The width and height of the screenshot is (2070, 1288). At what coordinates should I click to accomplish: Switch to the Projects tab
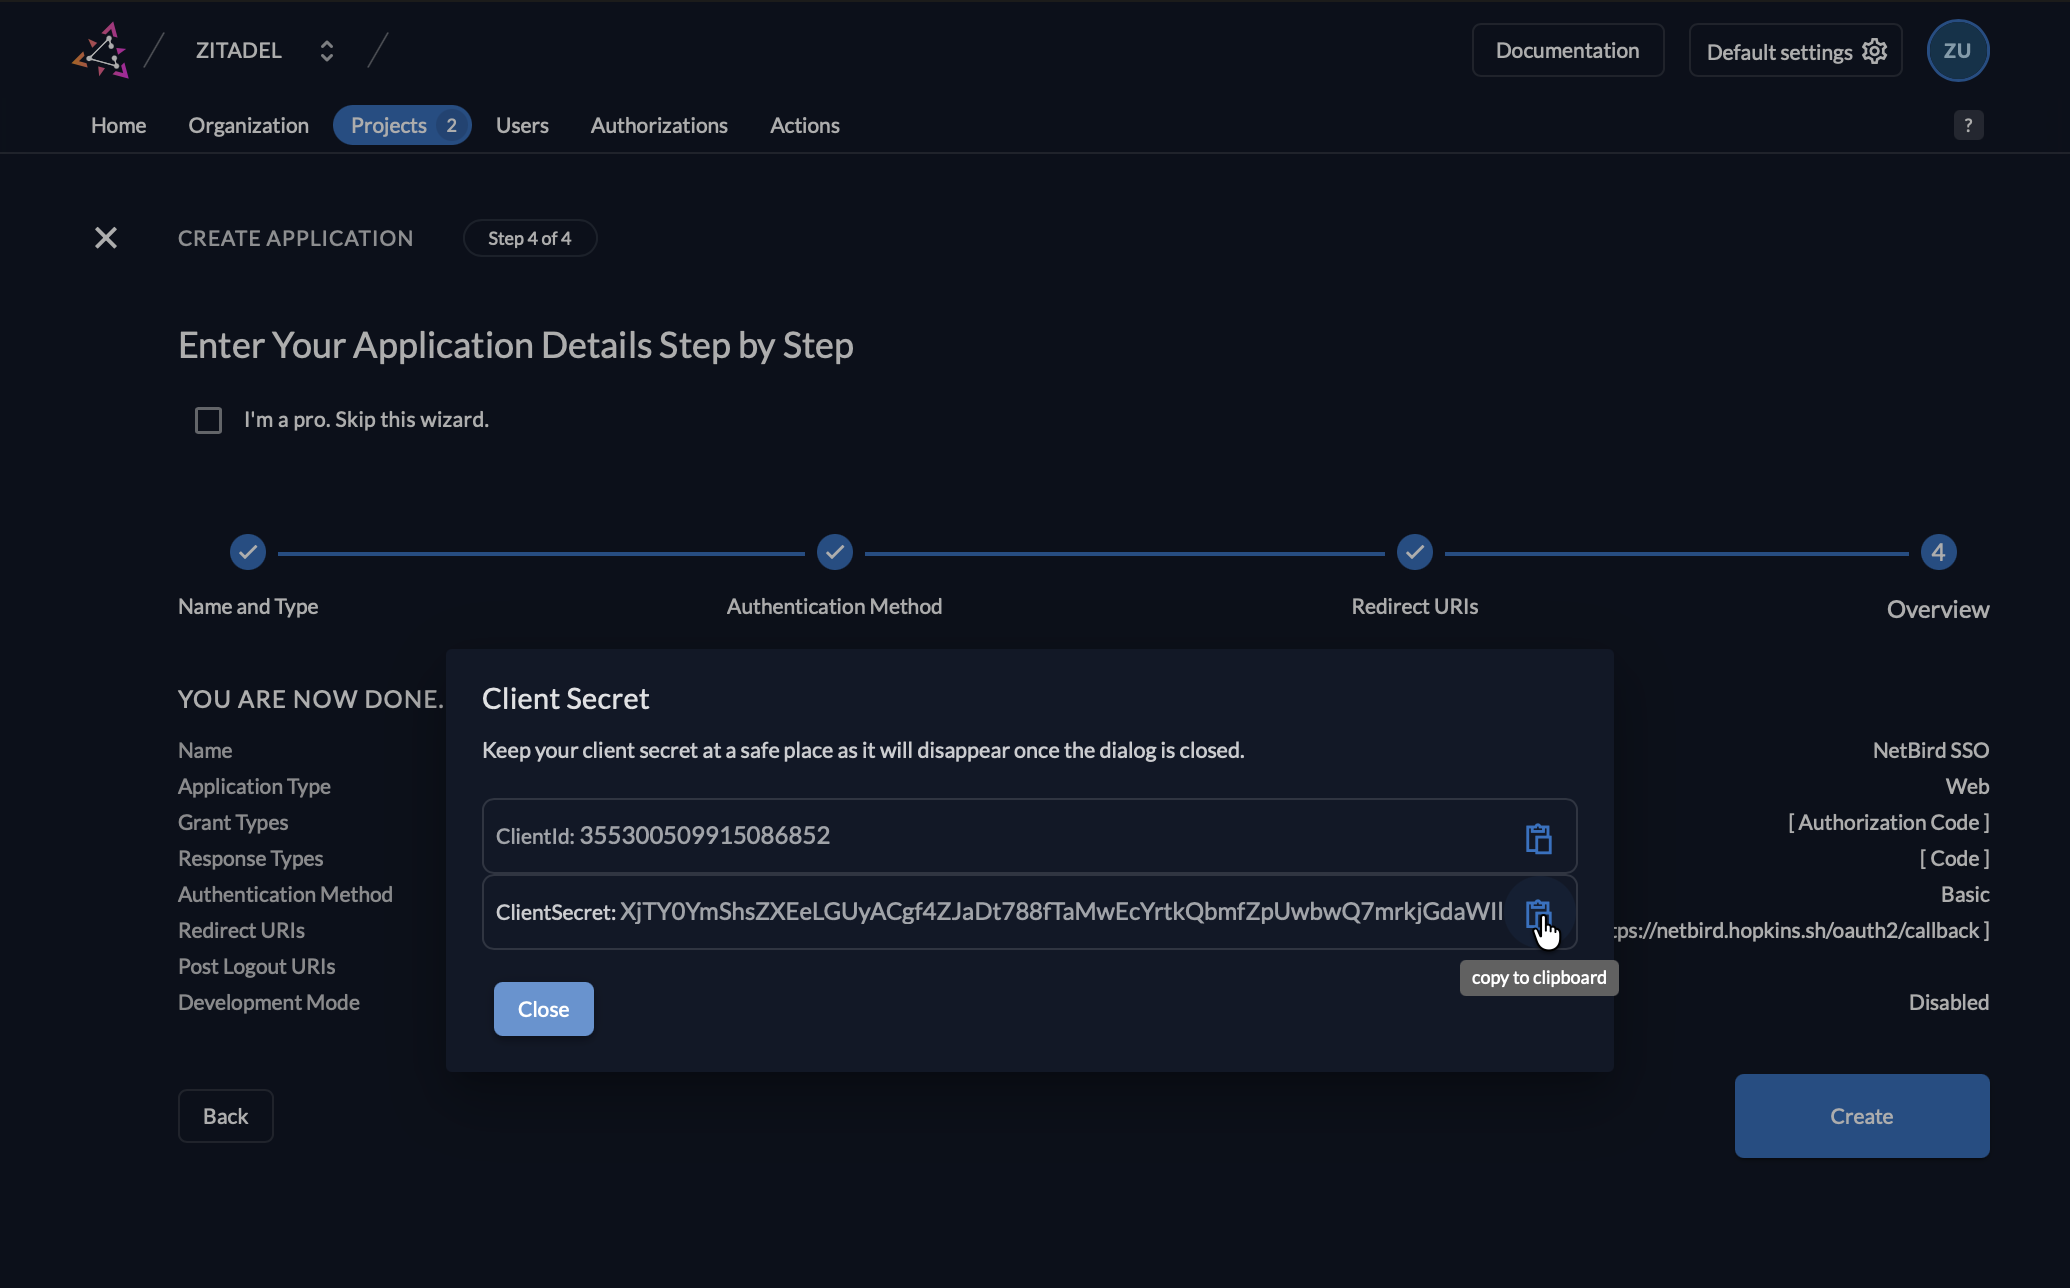(x=390, y=124)
